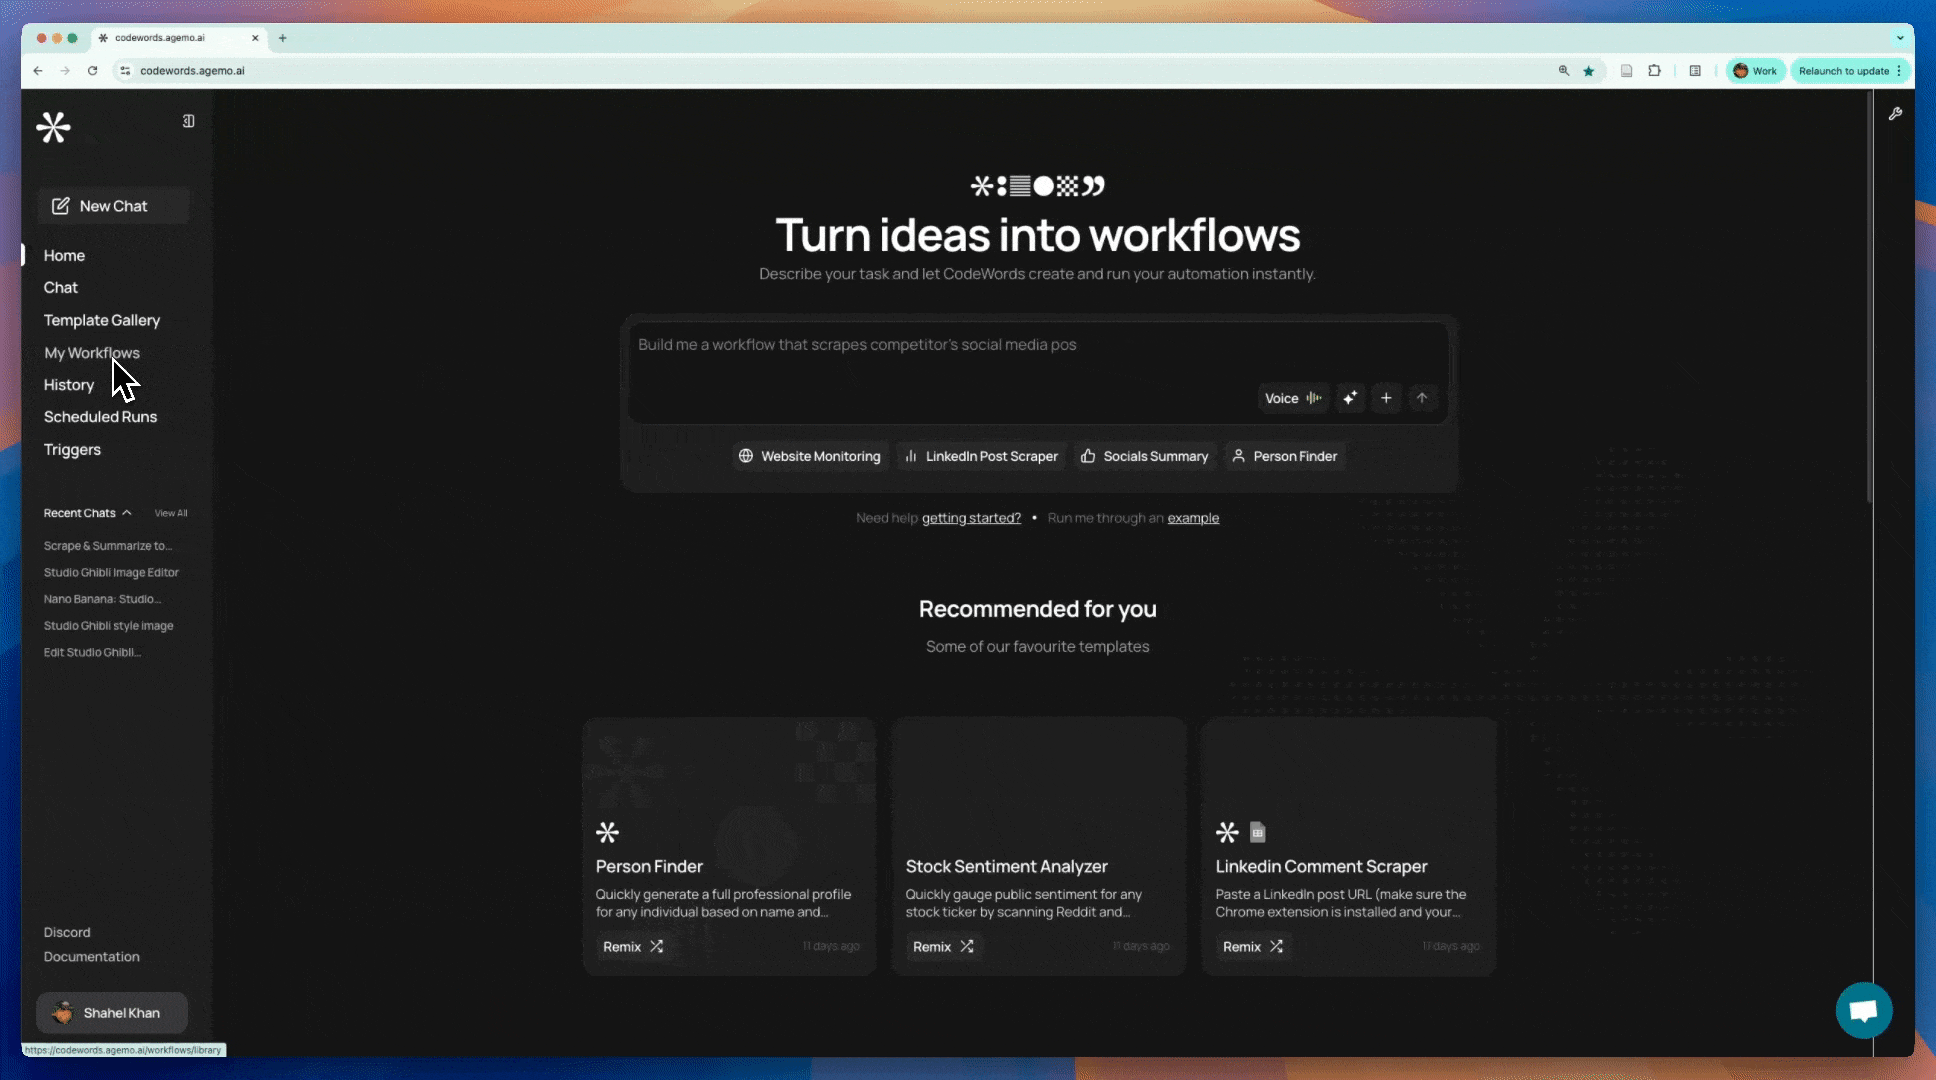The height and width of the screenshot is (1080, 1936).
Task: Click the wrench icon at top right
Action: 1895,114
